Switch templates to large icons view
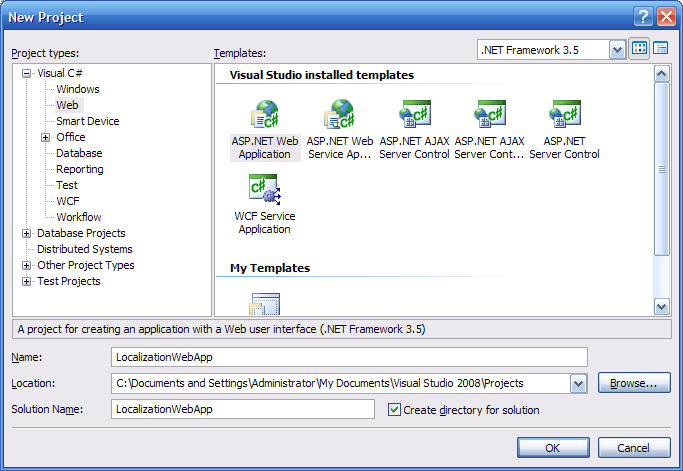683x471 pixels. point(639,48)
